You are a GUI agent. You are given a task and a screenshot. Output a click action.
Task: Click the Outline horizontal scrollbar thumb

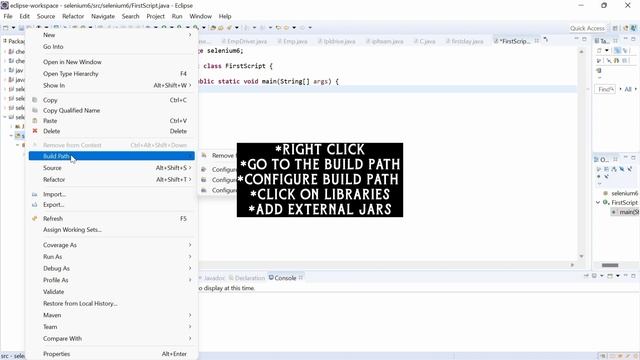610,265
